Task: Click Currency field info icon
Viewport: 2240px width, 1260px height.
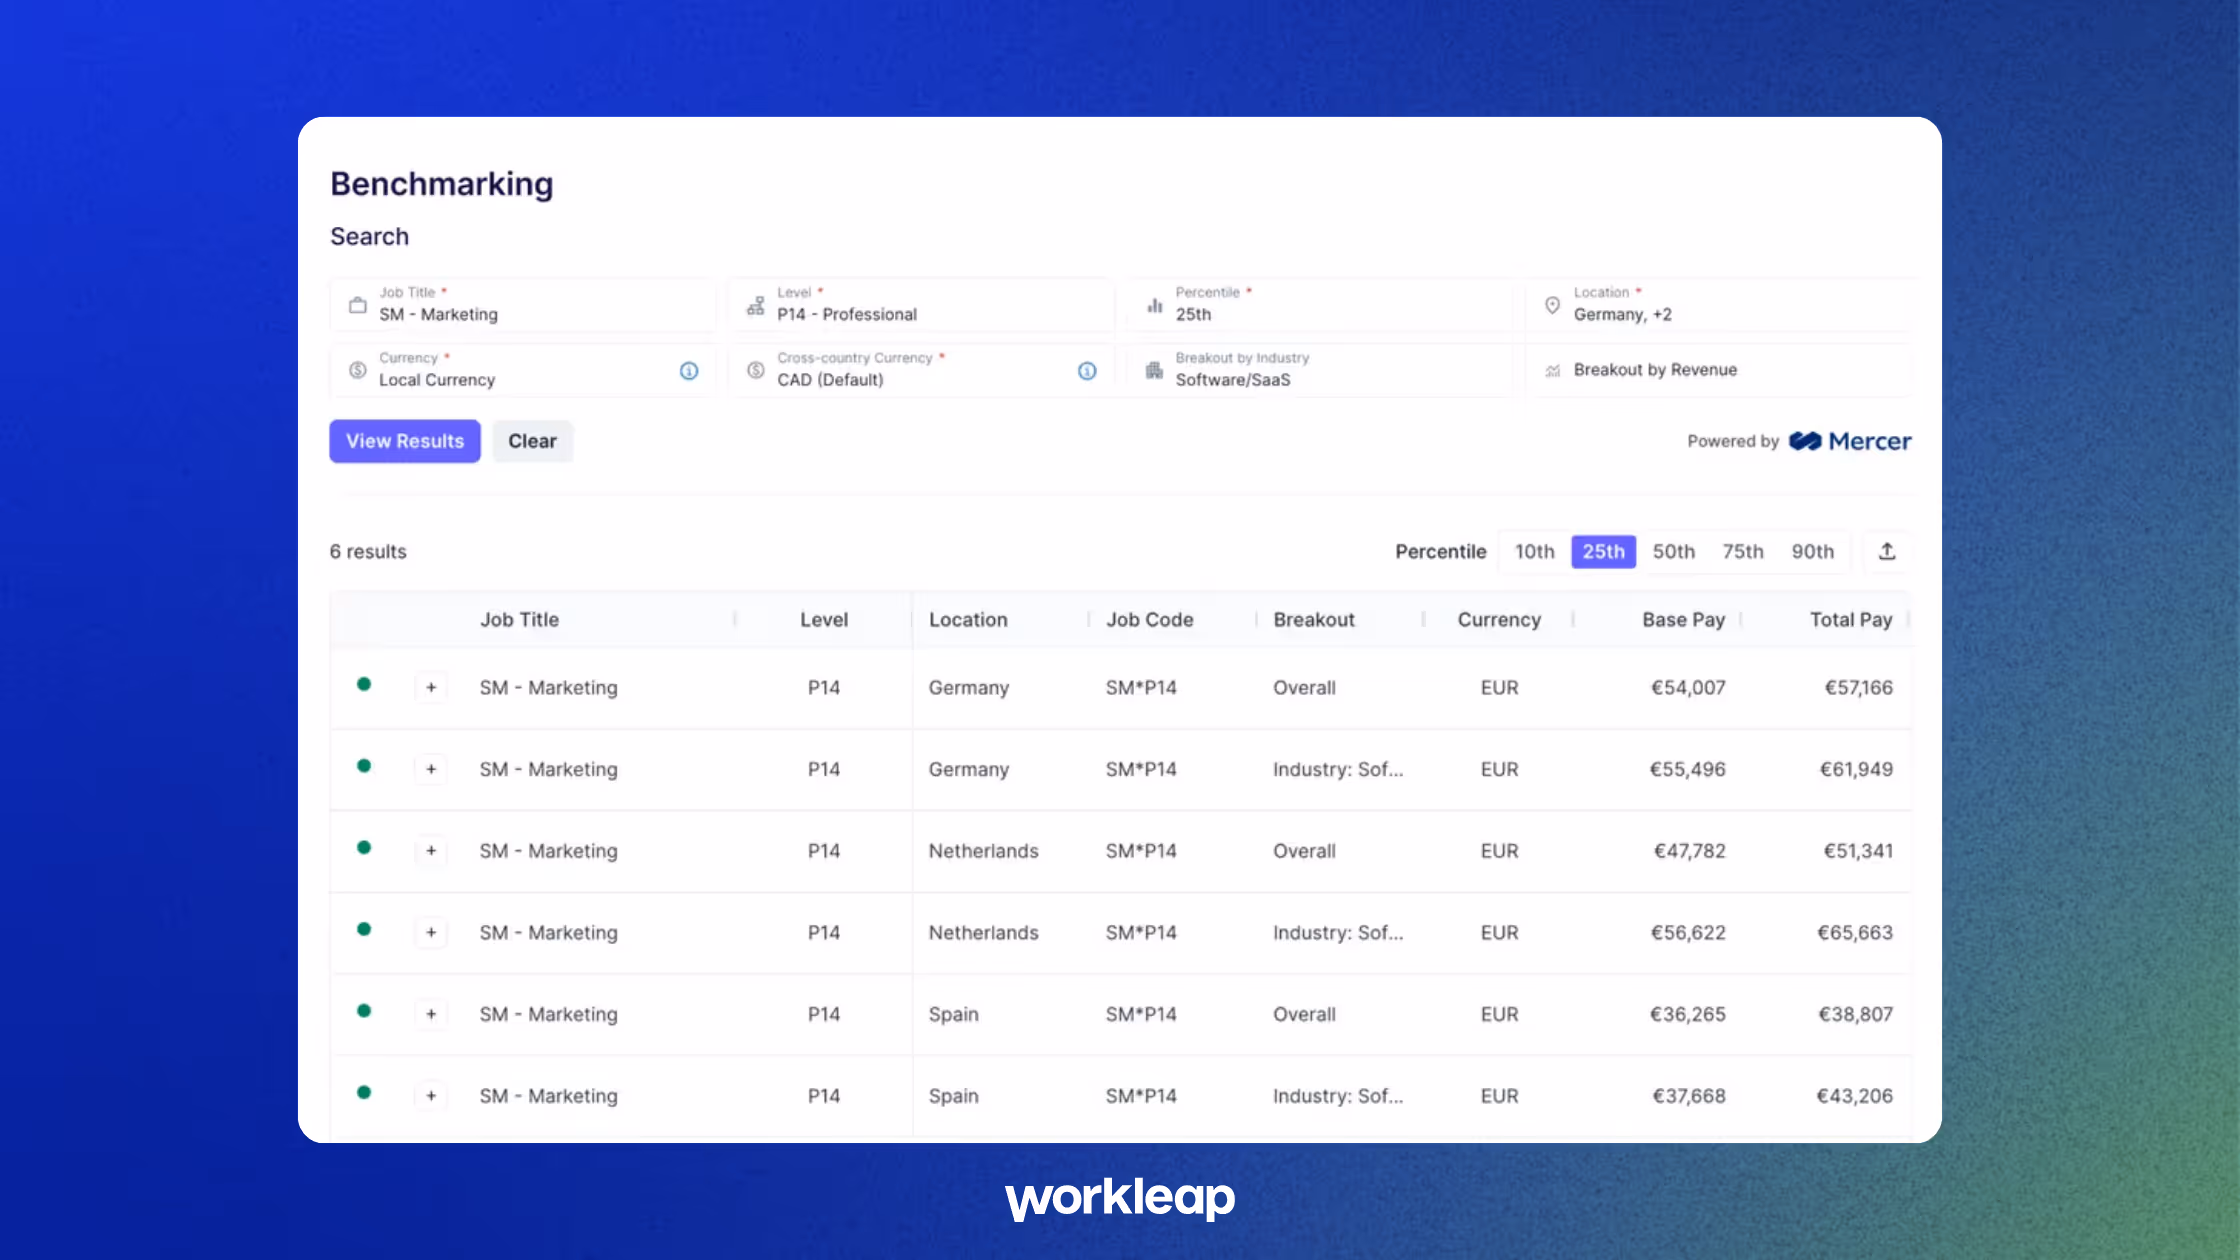Action: pos(689,371)
